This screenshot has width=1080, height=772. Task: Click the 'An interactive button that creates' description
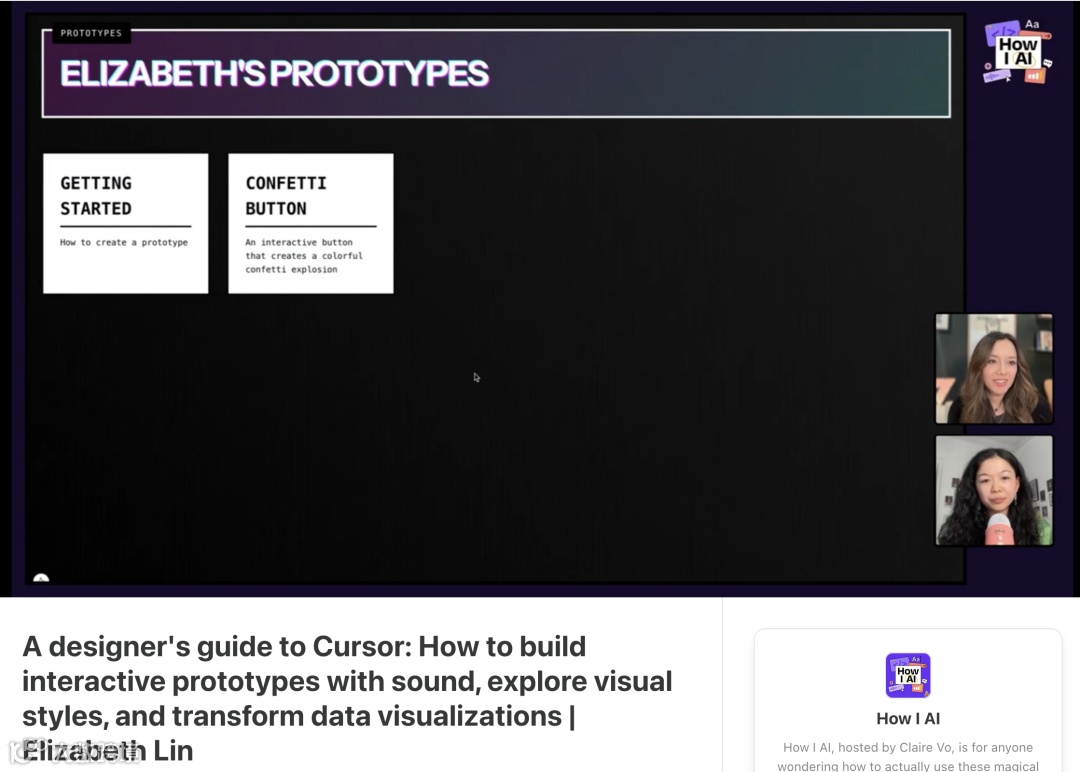[x=304, y=255]
